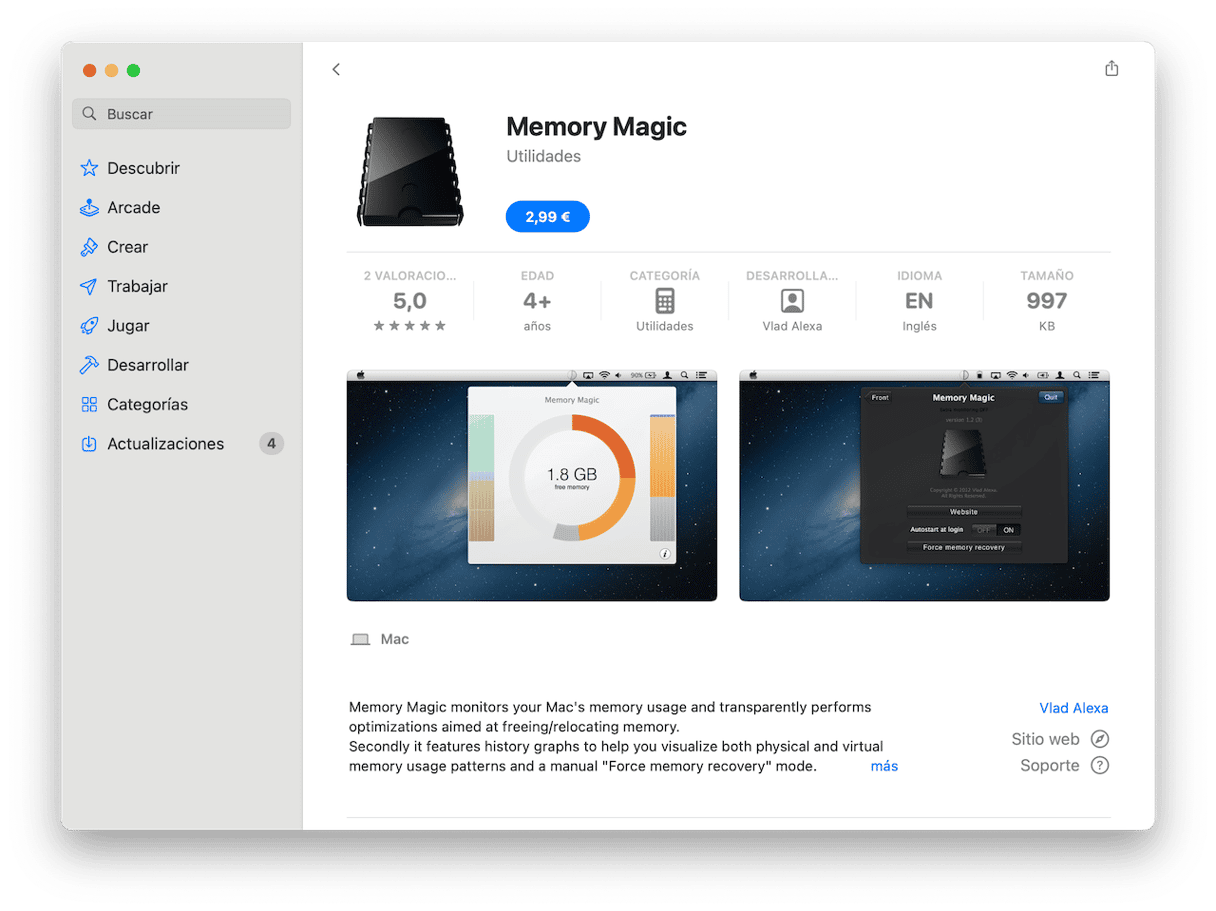Screen dimensions: 1216x911
Task: Click the five-star rating icons
Action: pos(410,326)
